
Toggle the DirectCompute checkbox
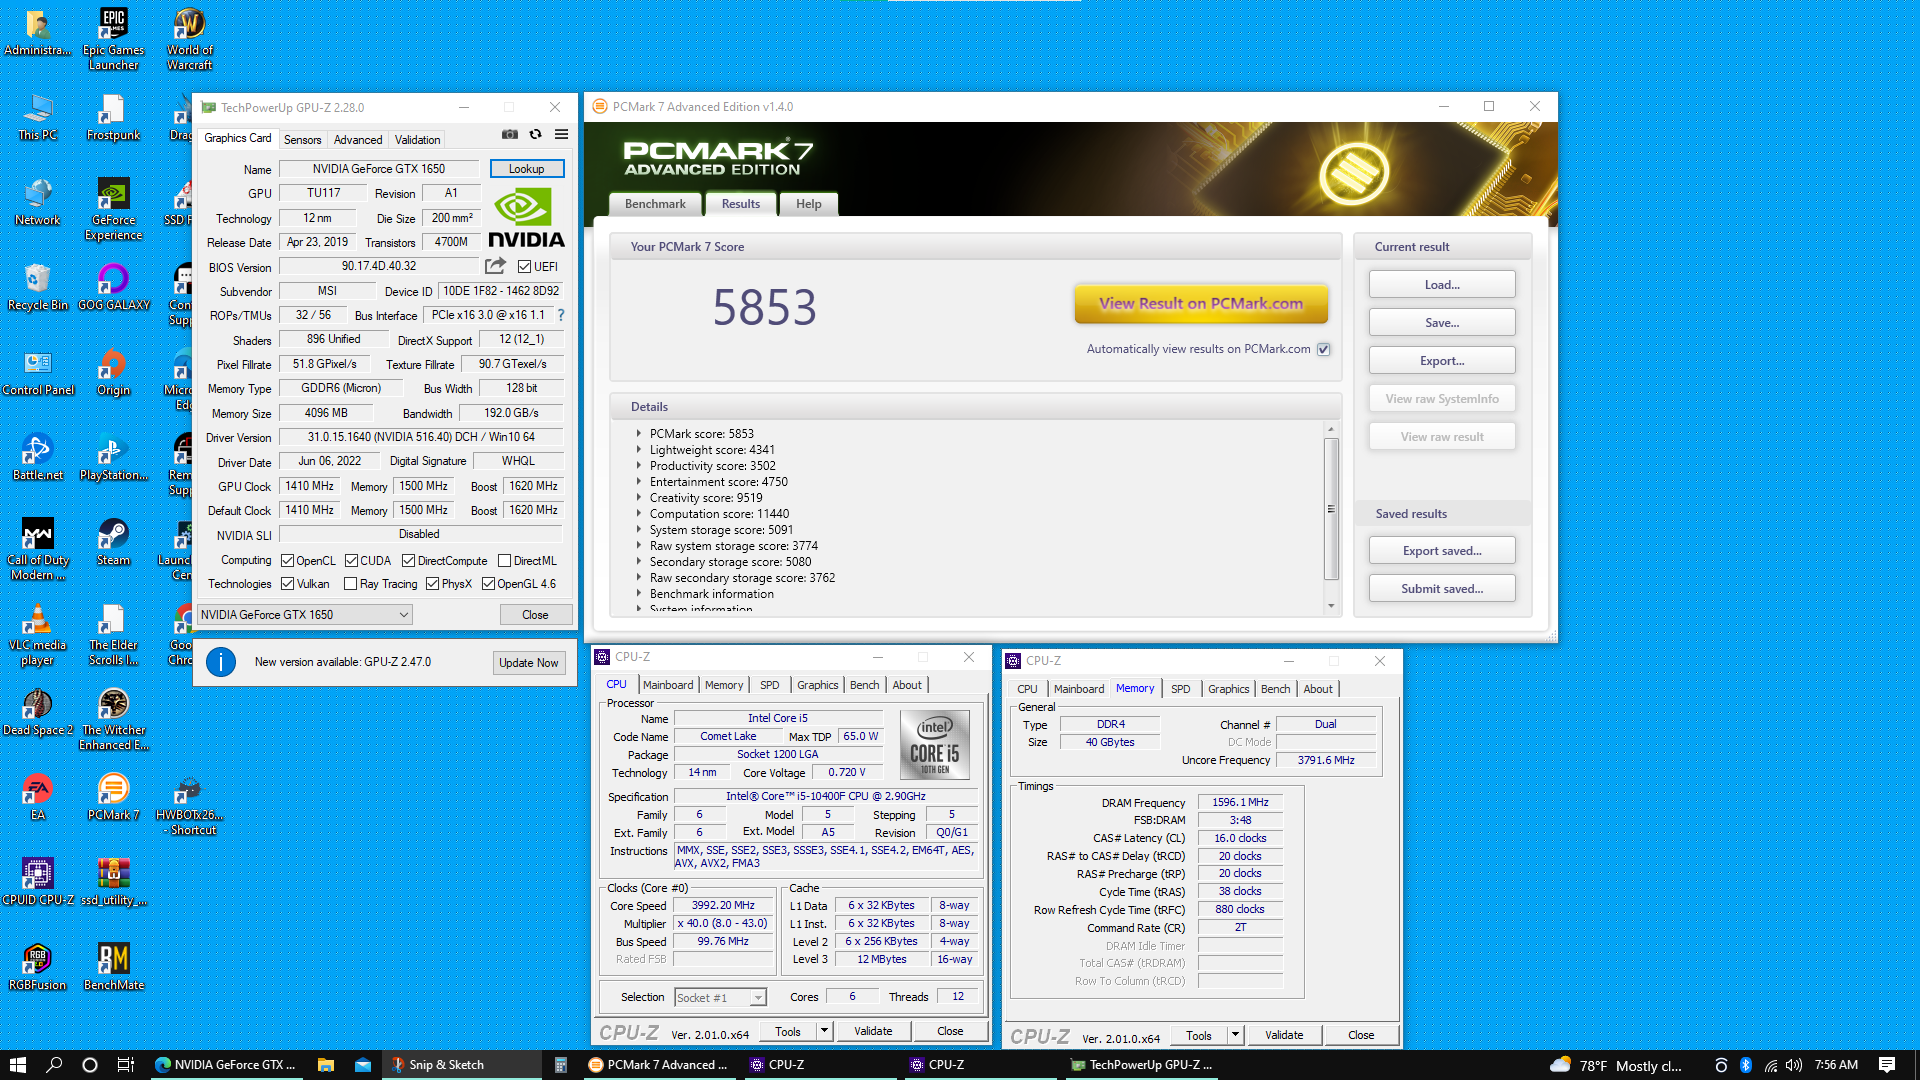(x=408, y=561)
